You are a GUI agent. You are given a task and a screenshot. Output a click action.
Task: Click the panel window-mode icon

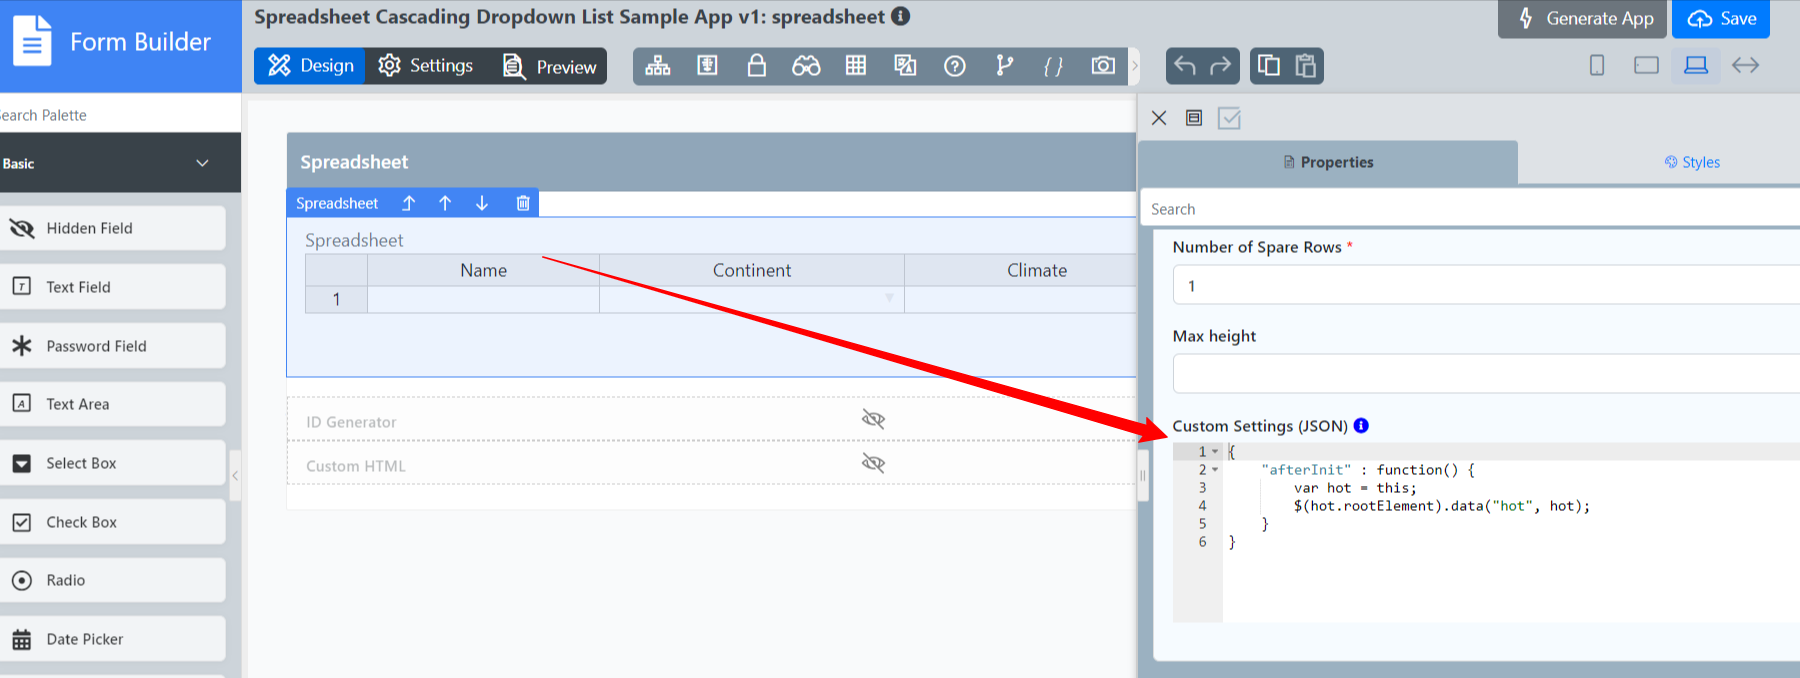click(1194, 118)
